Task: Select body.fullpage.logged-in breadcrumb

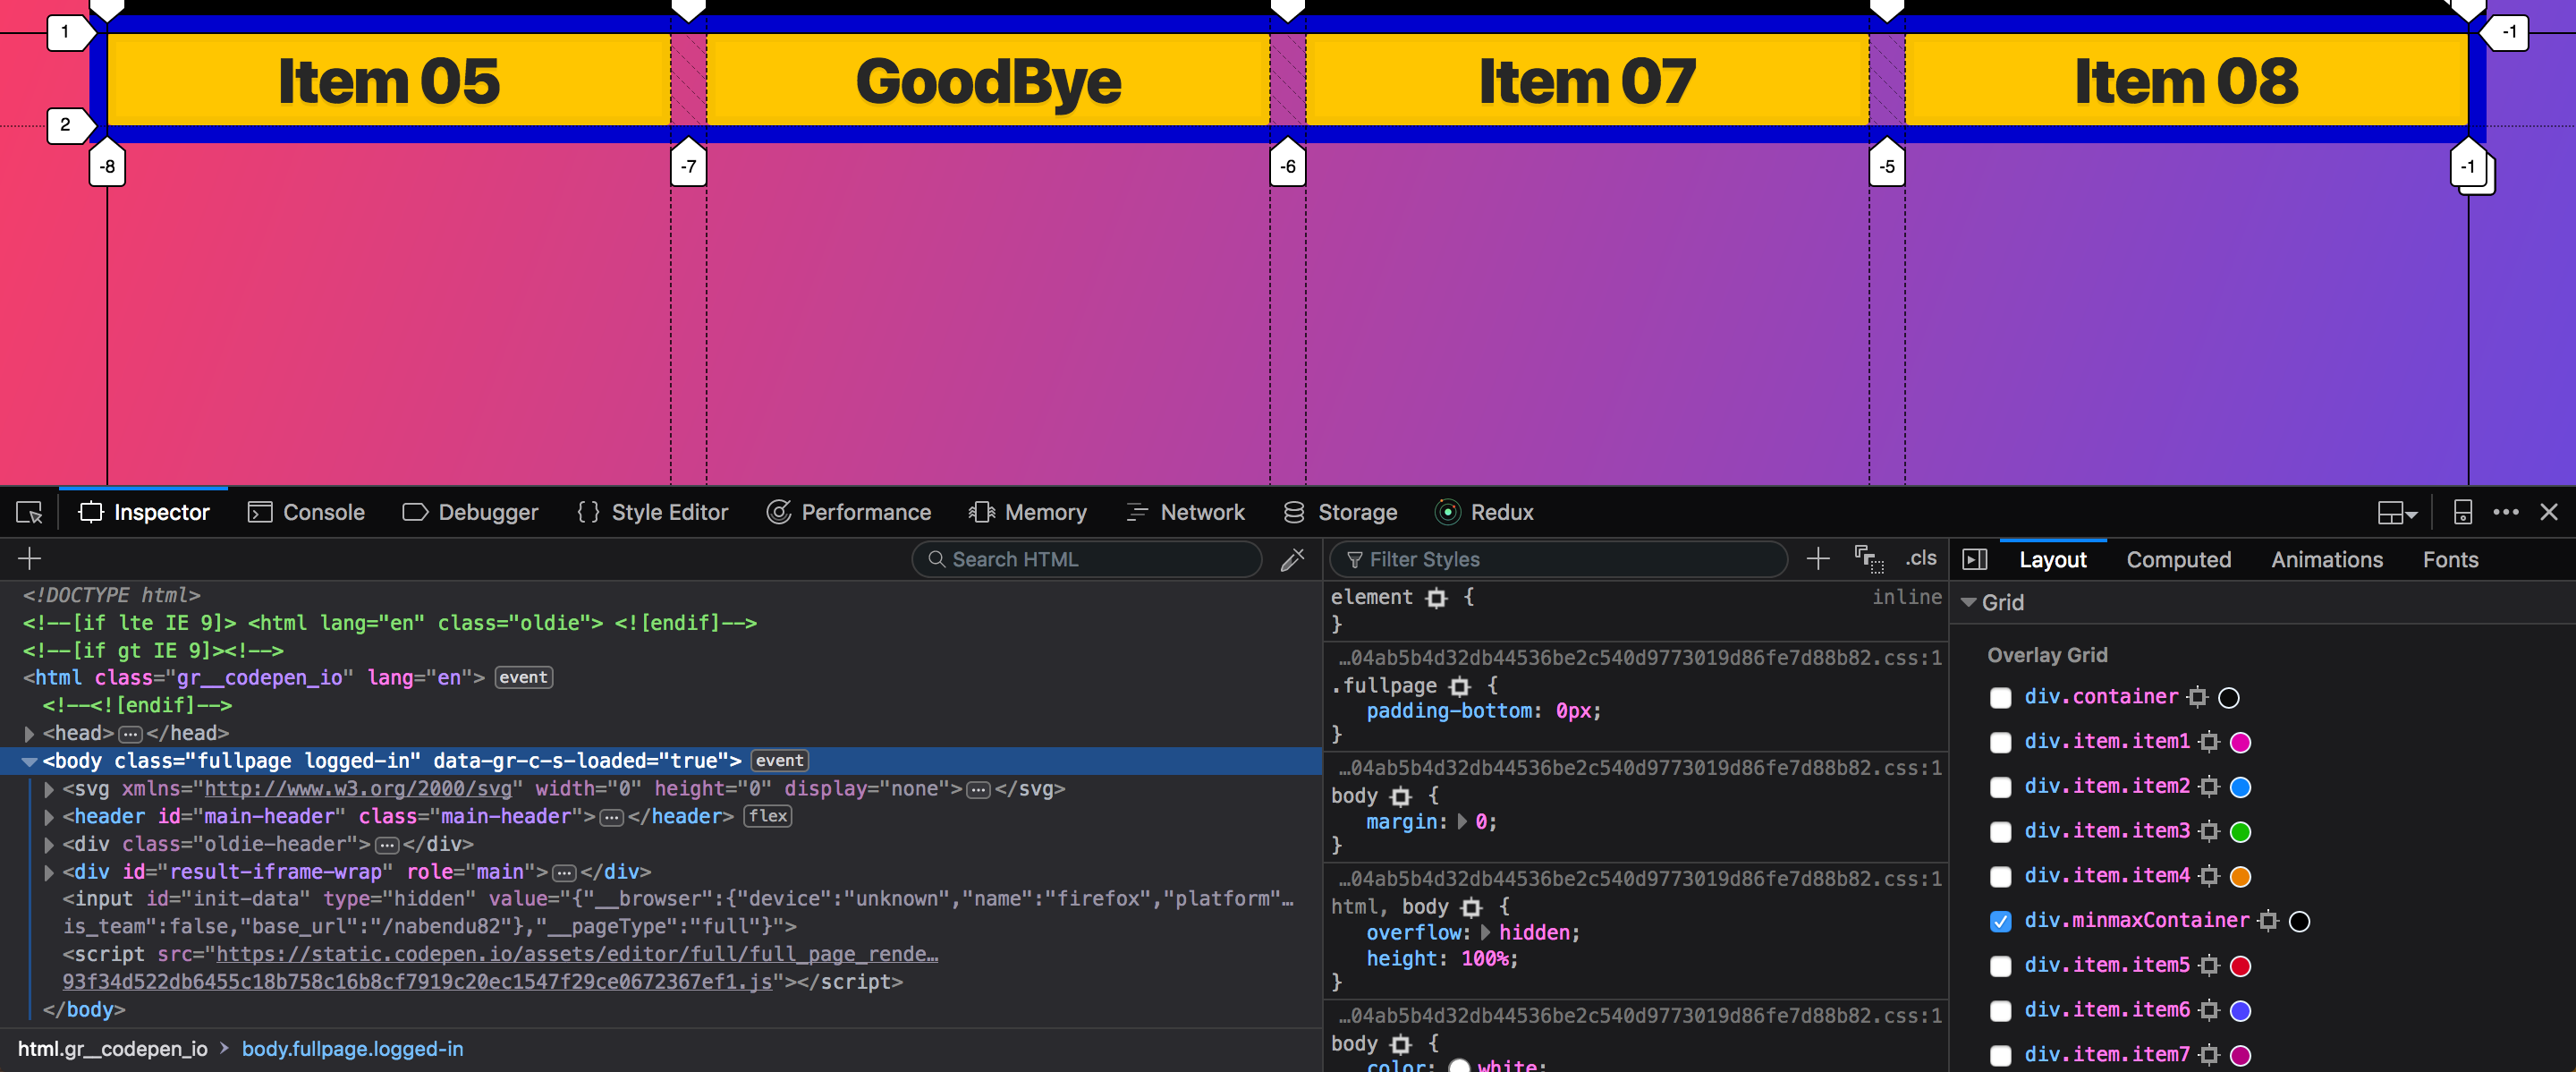Action: pos(352,1049)
